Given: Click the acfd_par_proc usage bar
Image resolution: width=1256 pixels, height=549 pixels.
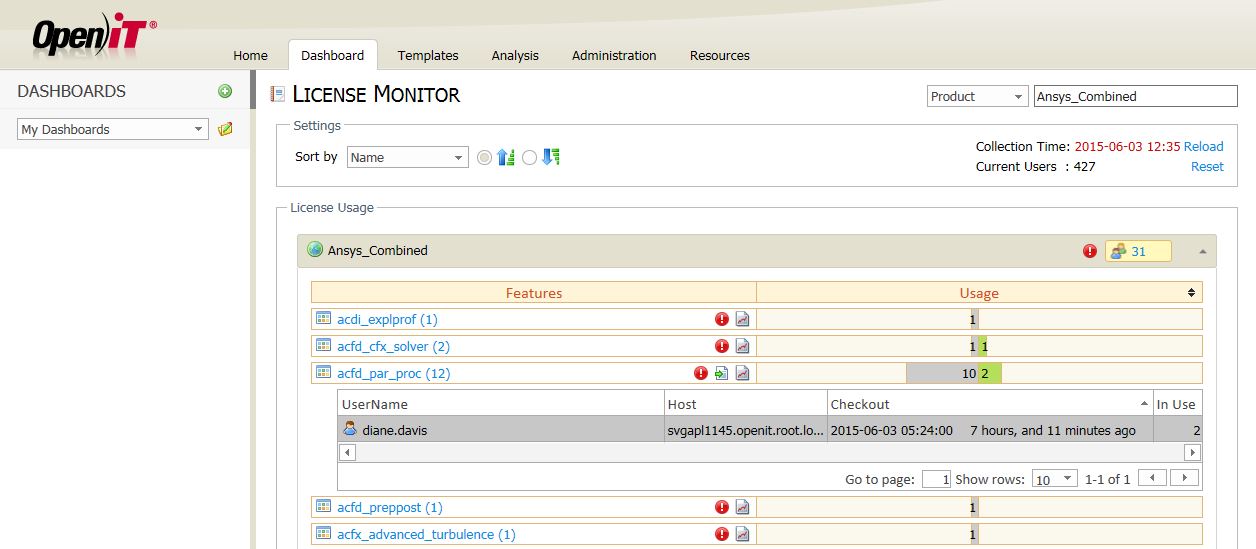Looking at the screenshot, I should point(954,373).
